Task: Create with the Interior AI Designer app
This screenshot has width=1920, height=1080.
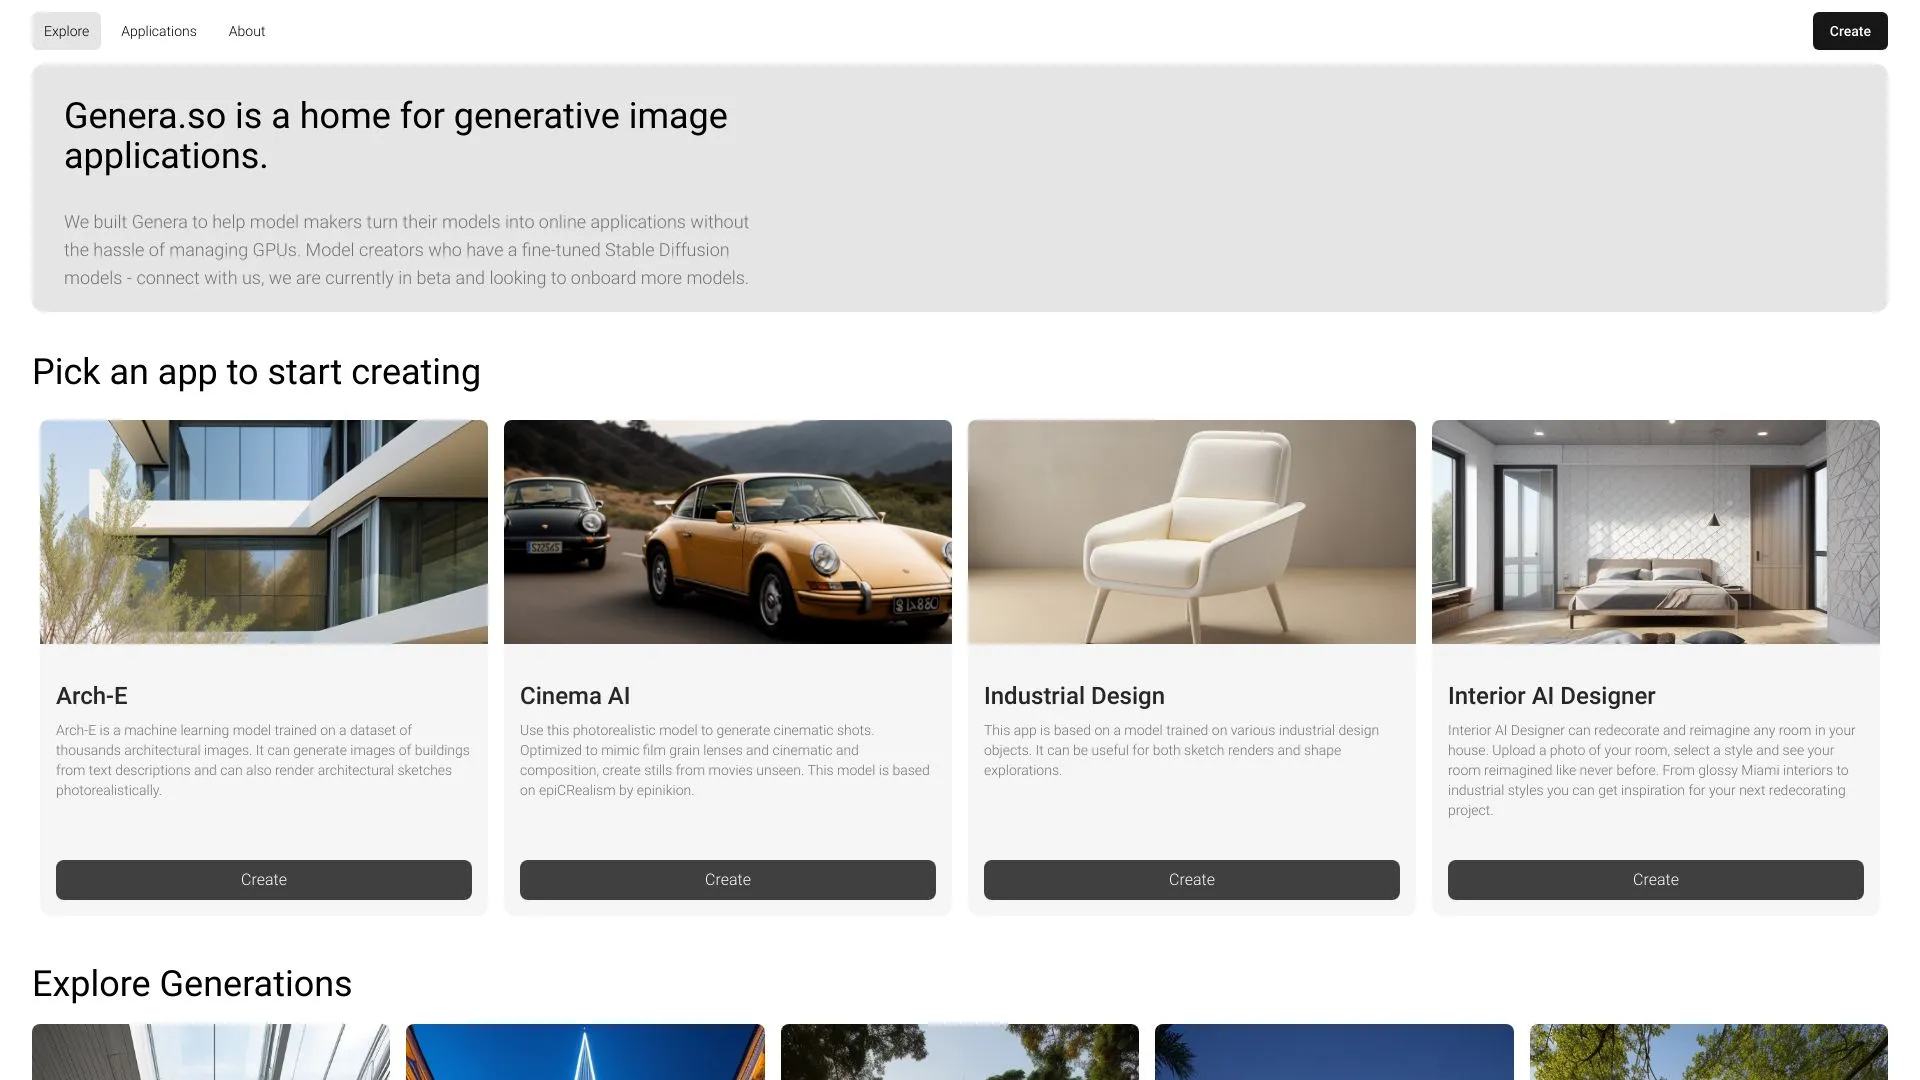Action: (x=1655, y=880)
